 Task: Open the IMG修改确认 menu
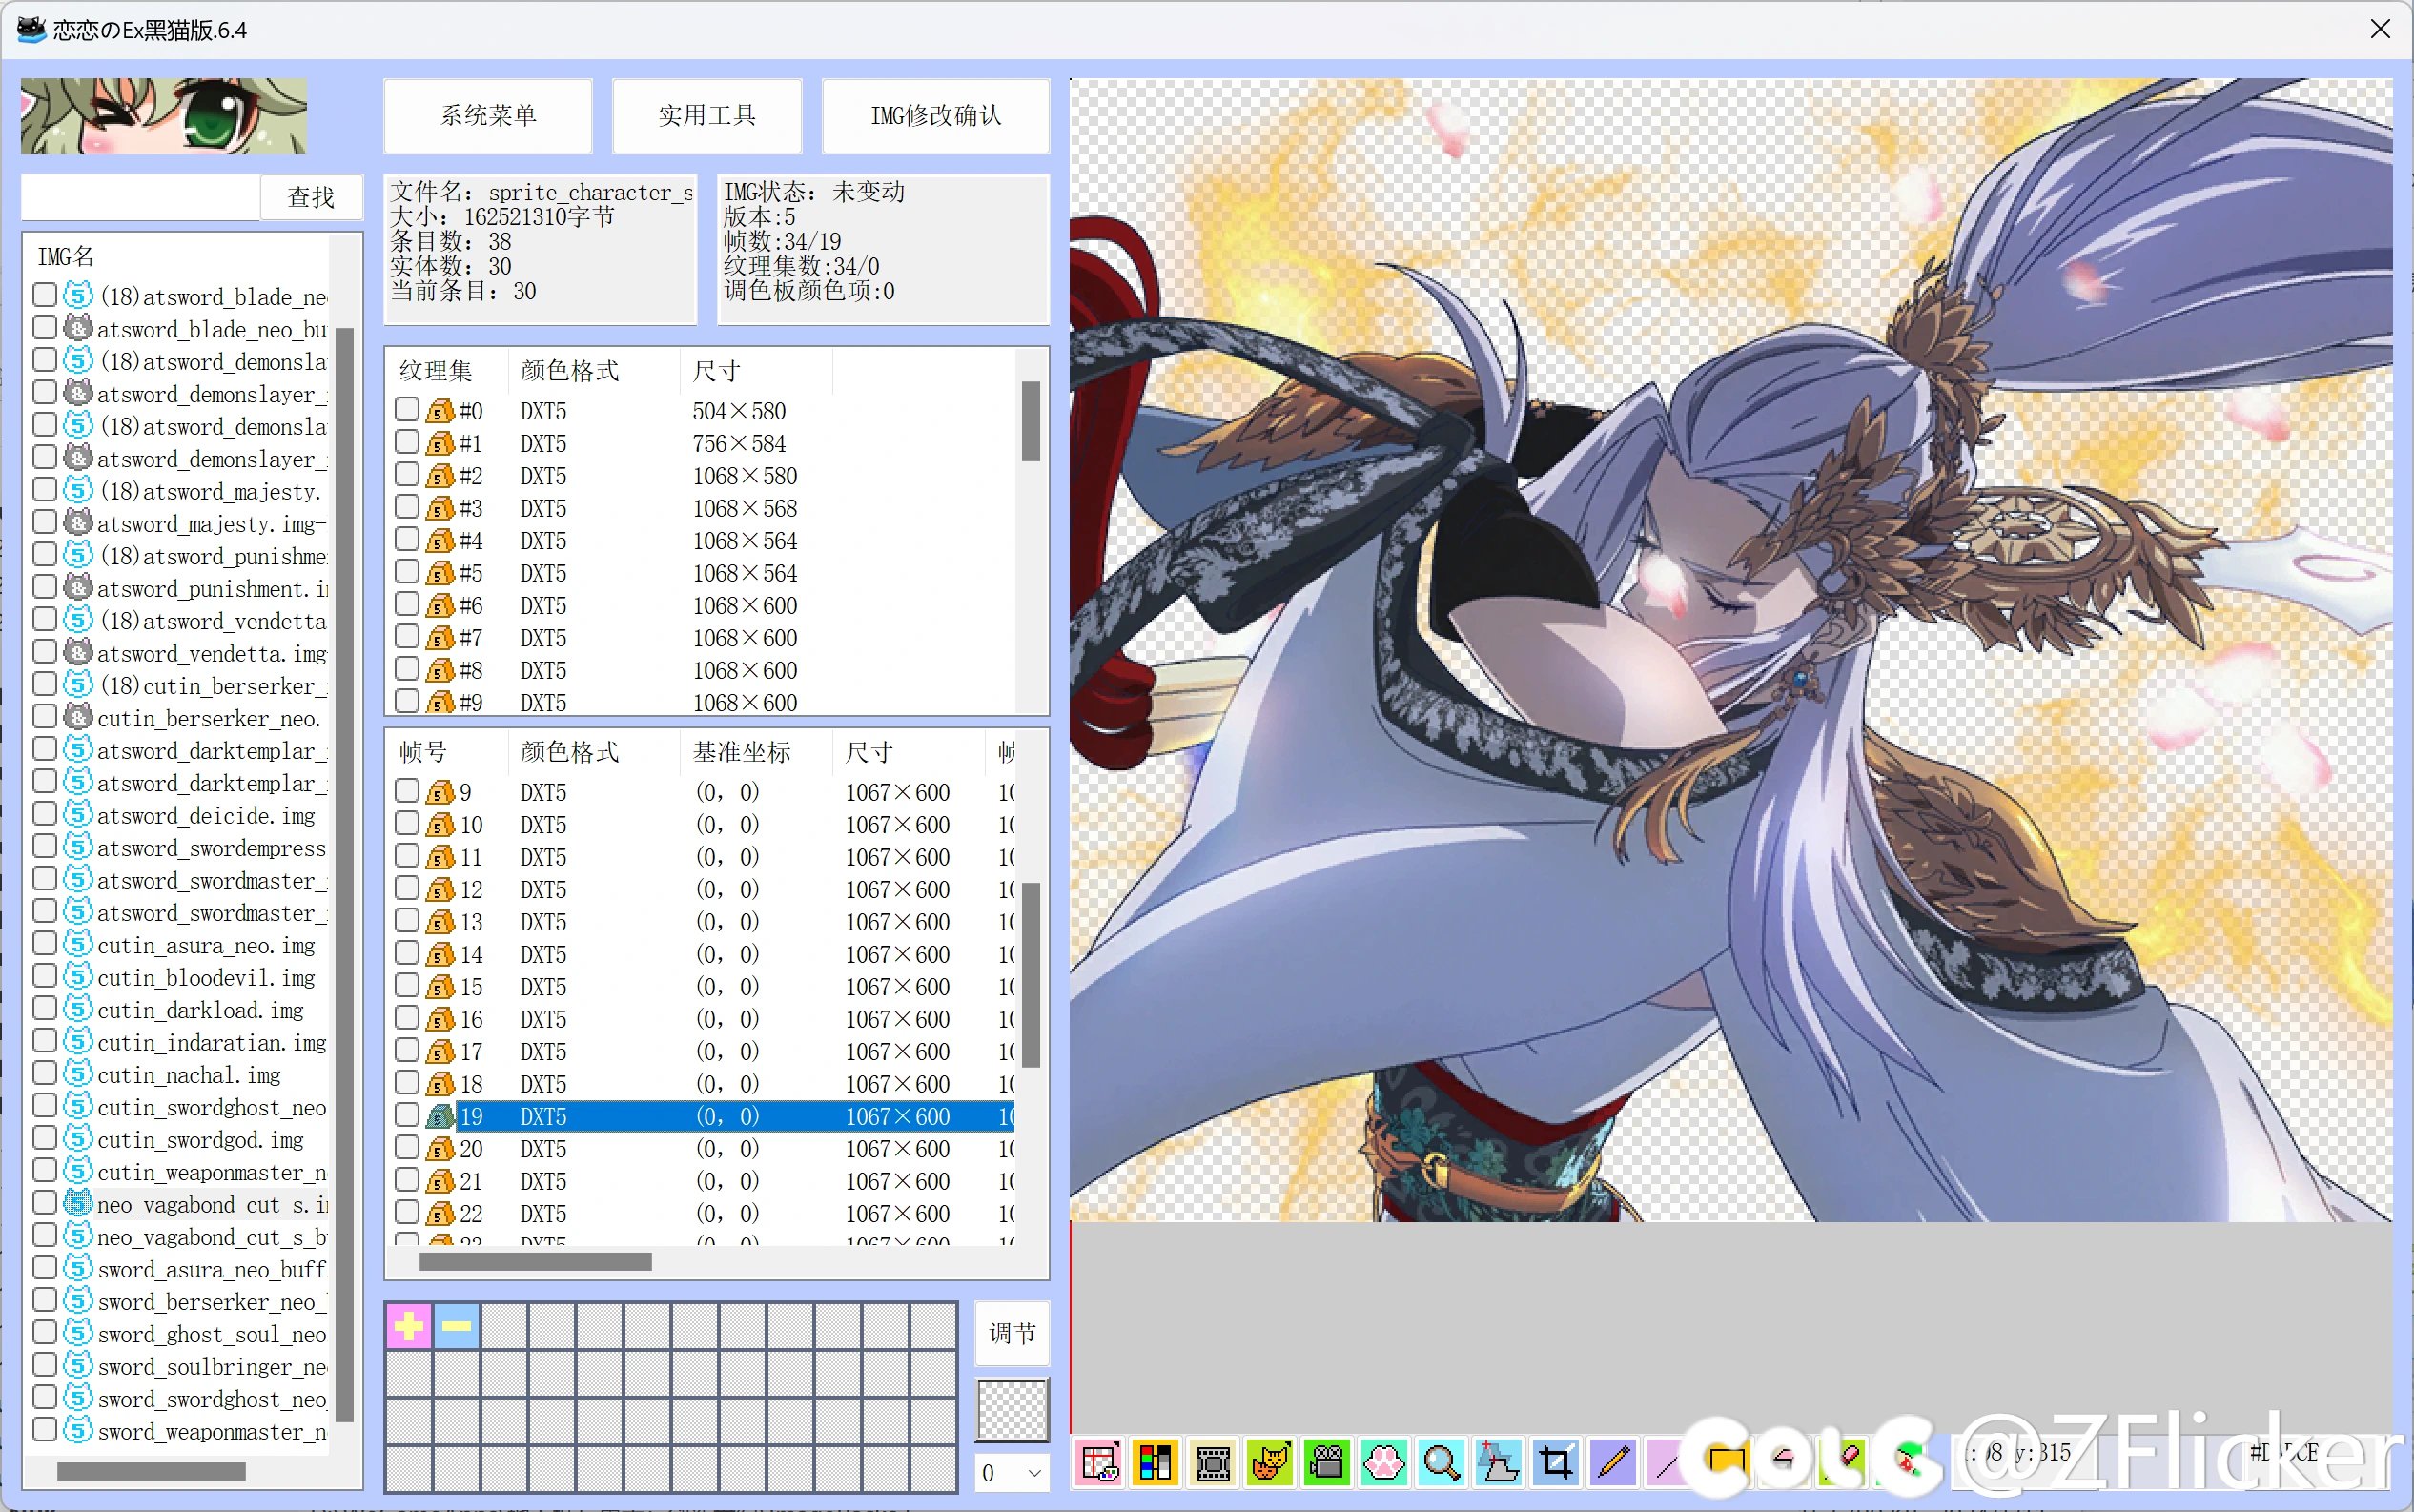(935, 115)
